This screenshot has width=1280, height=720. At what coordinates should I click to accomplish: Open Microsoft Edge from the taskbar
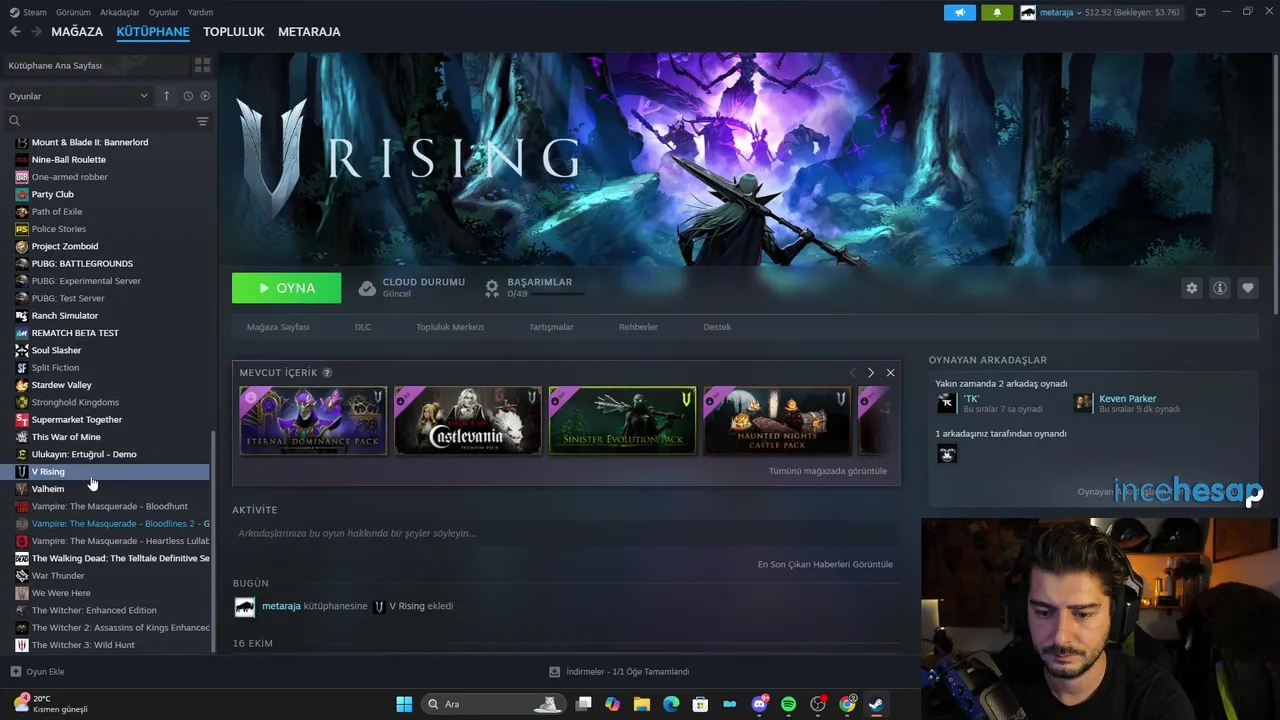(671, 704)
